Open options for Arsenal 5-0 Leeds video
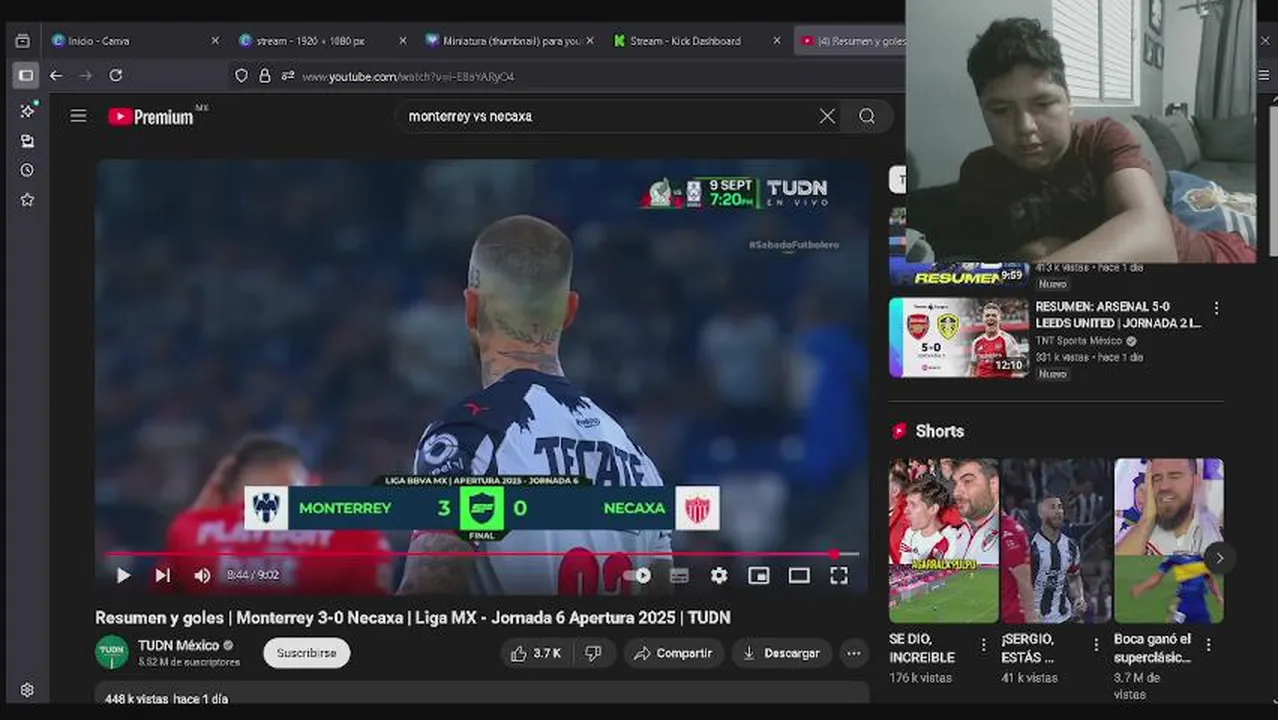 1216,308
